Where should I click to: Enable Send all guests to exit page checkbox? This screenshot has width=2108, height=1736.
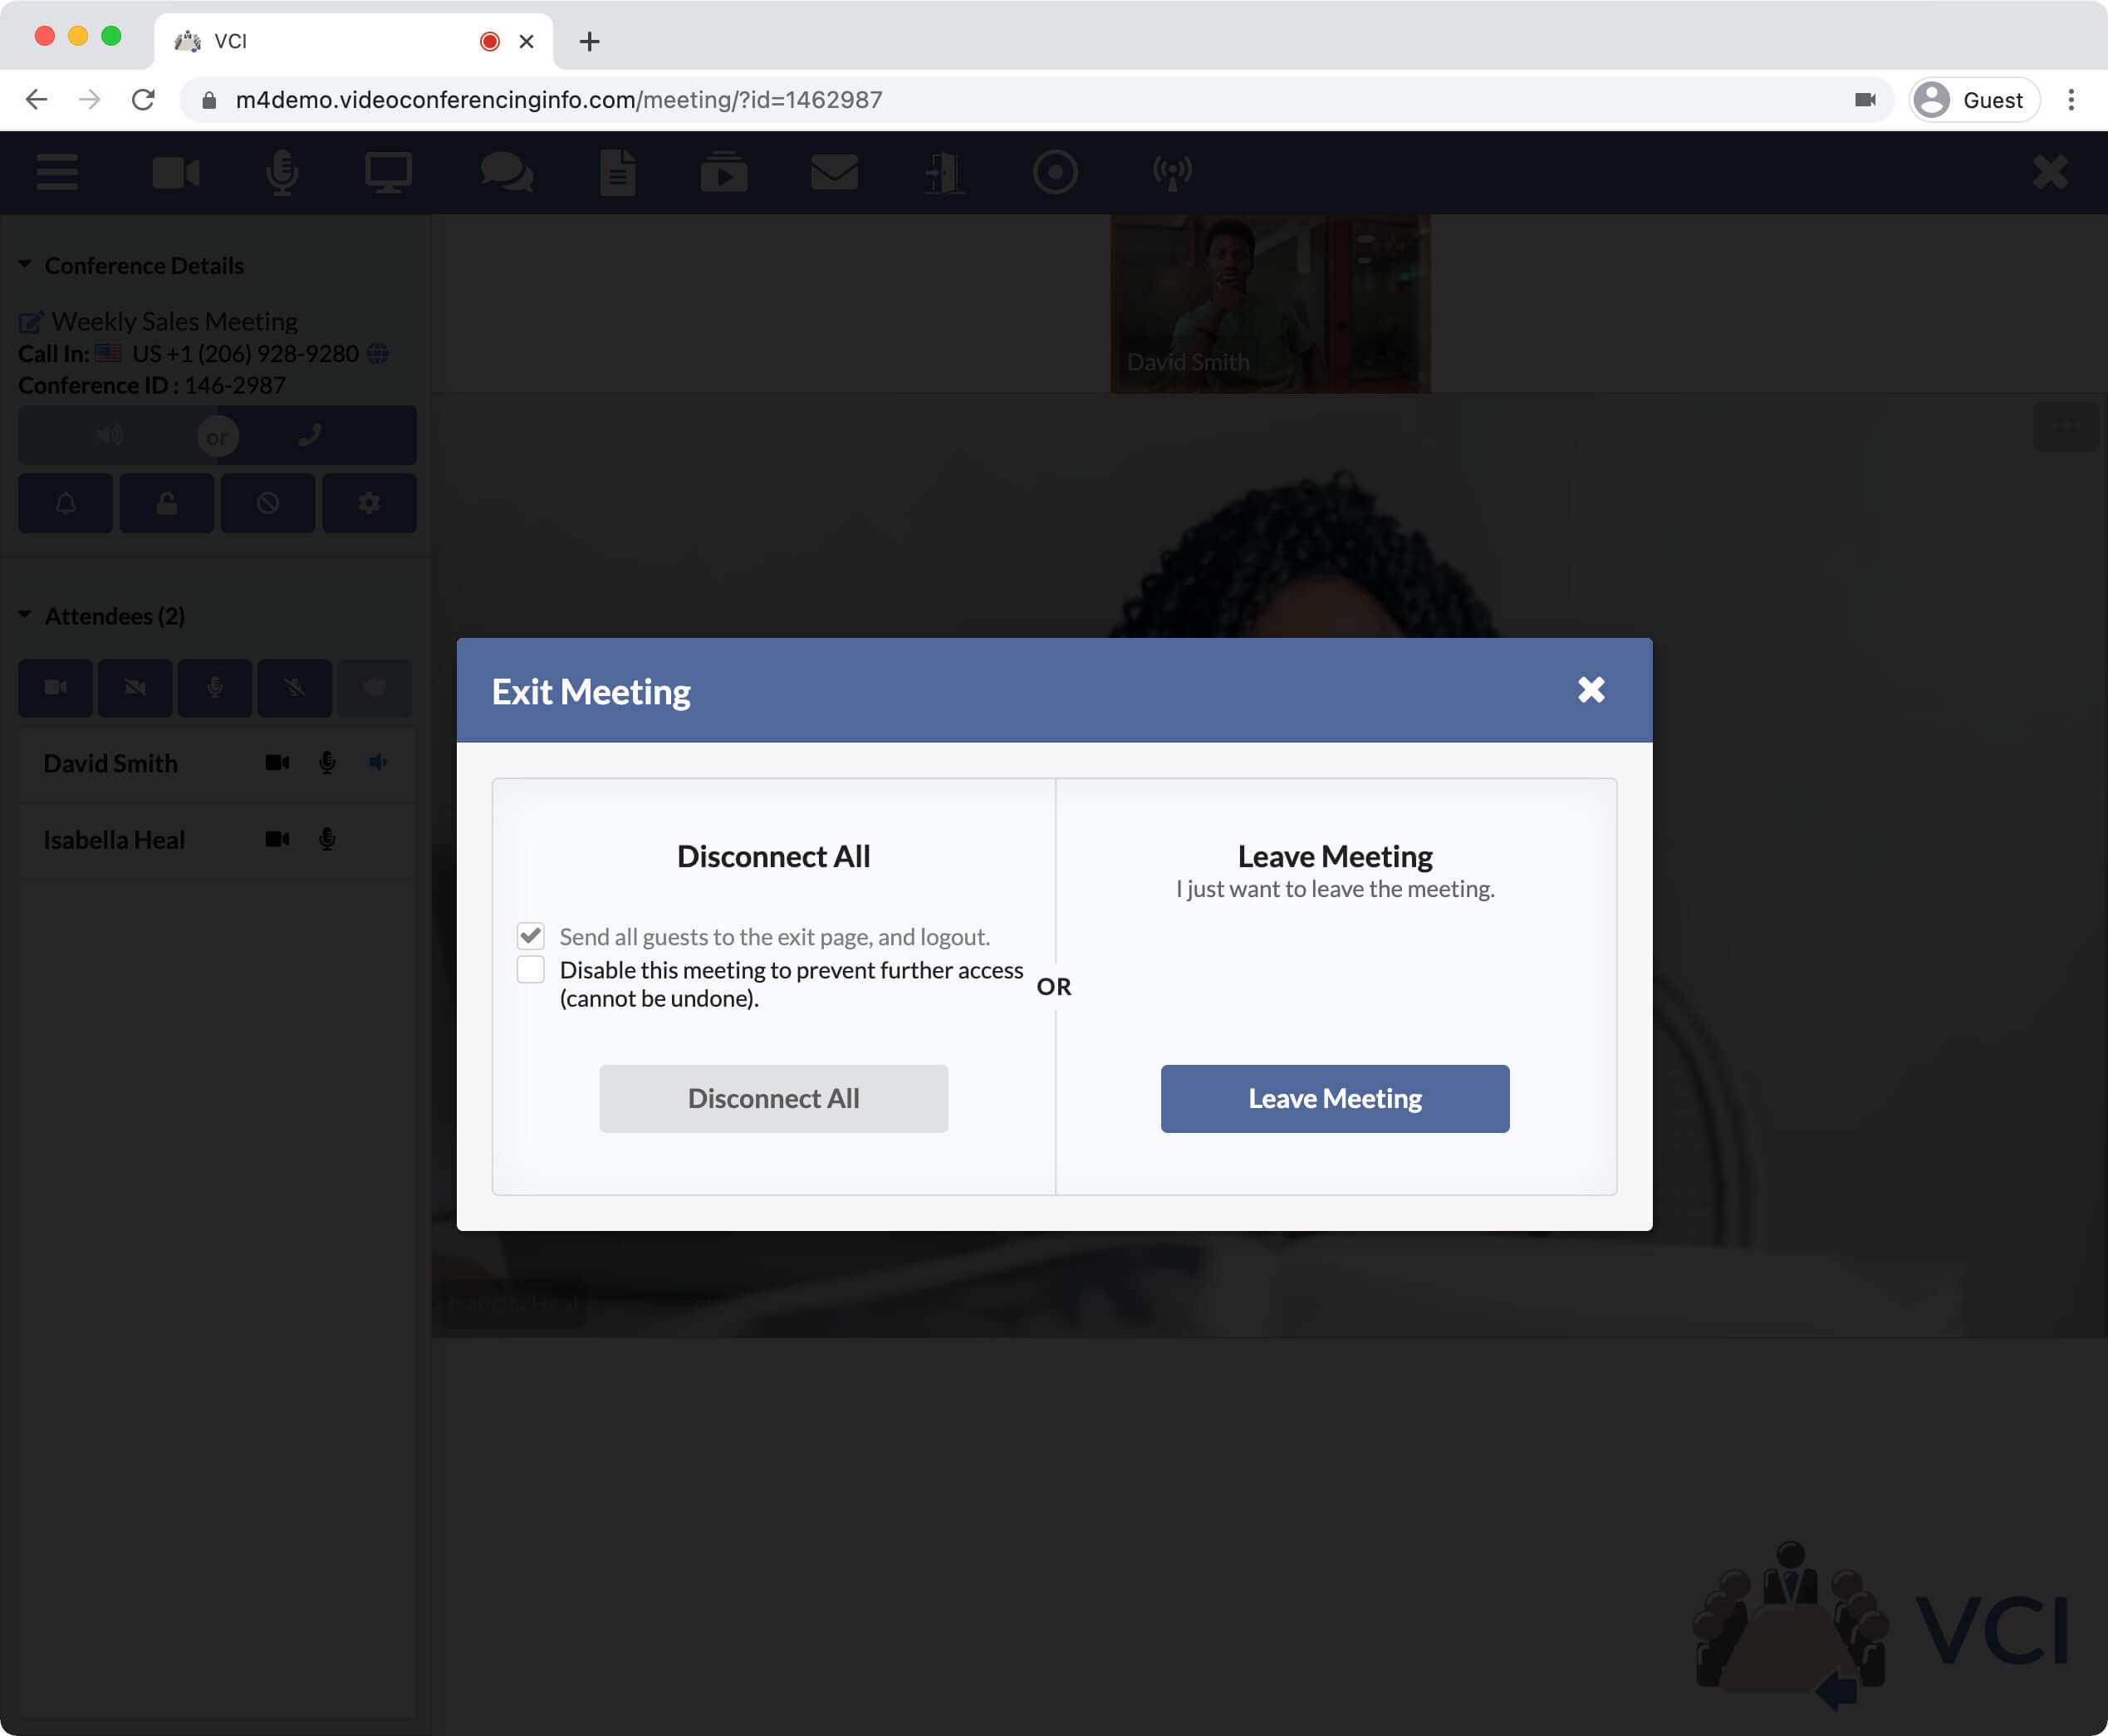coord(534,934)
